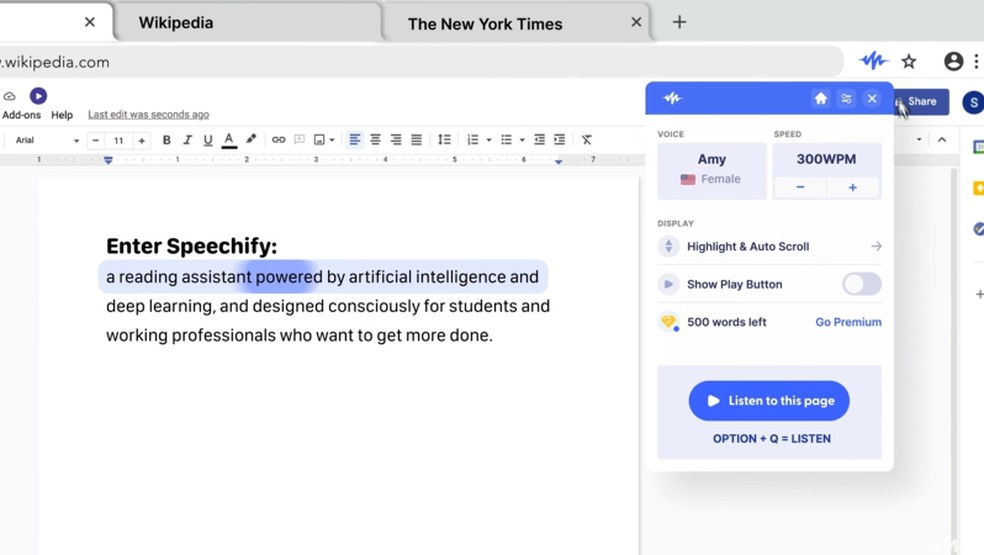Go to Speechify home via house icon
Screen dimensions: 984x555
point(820,99)
